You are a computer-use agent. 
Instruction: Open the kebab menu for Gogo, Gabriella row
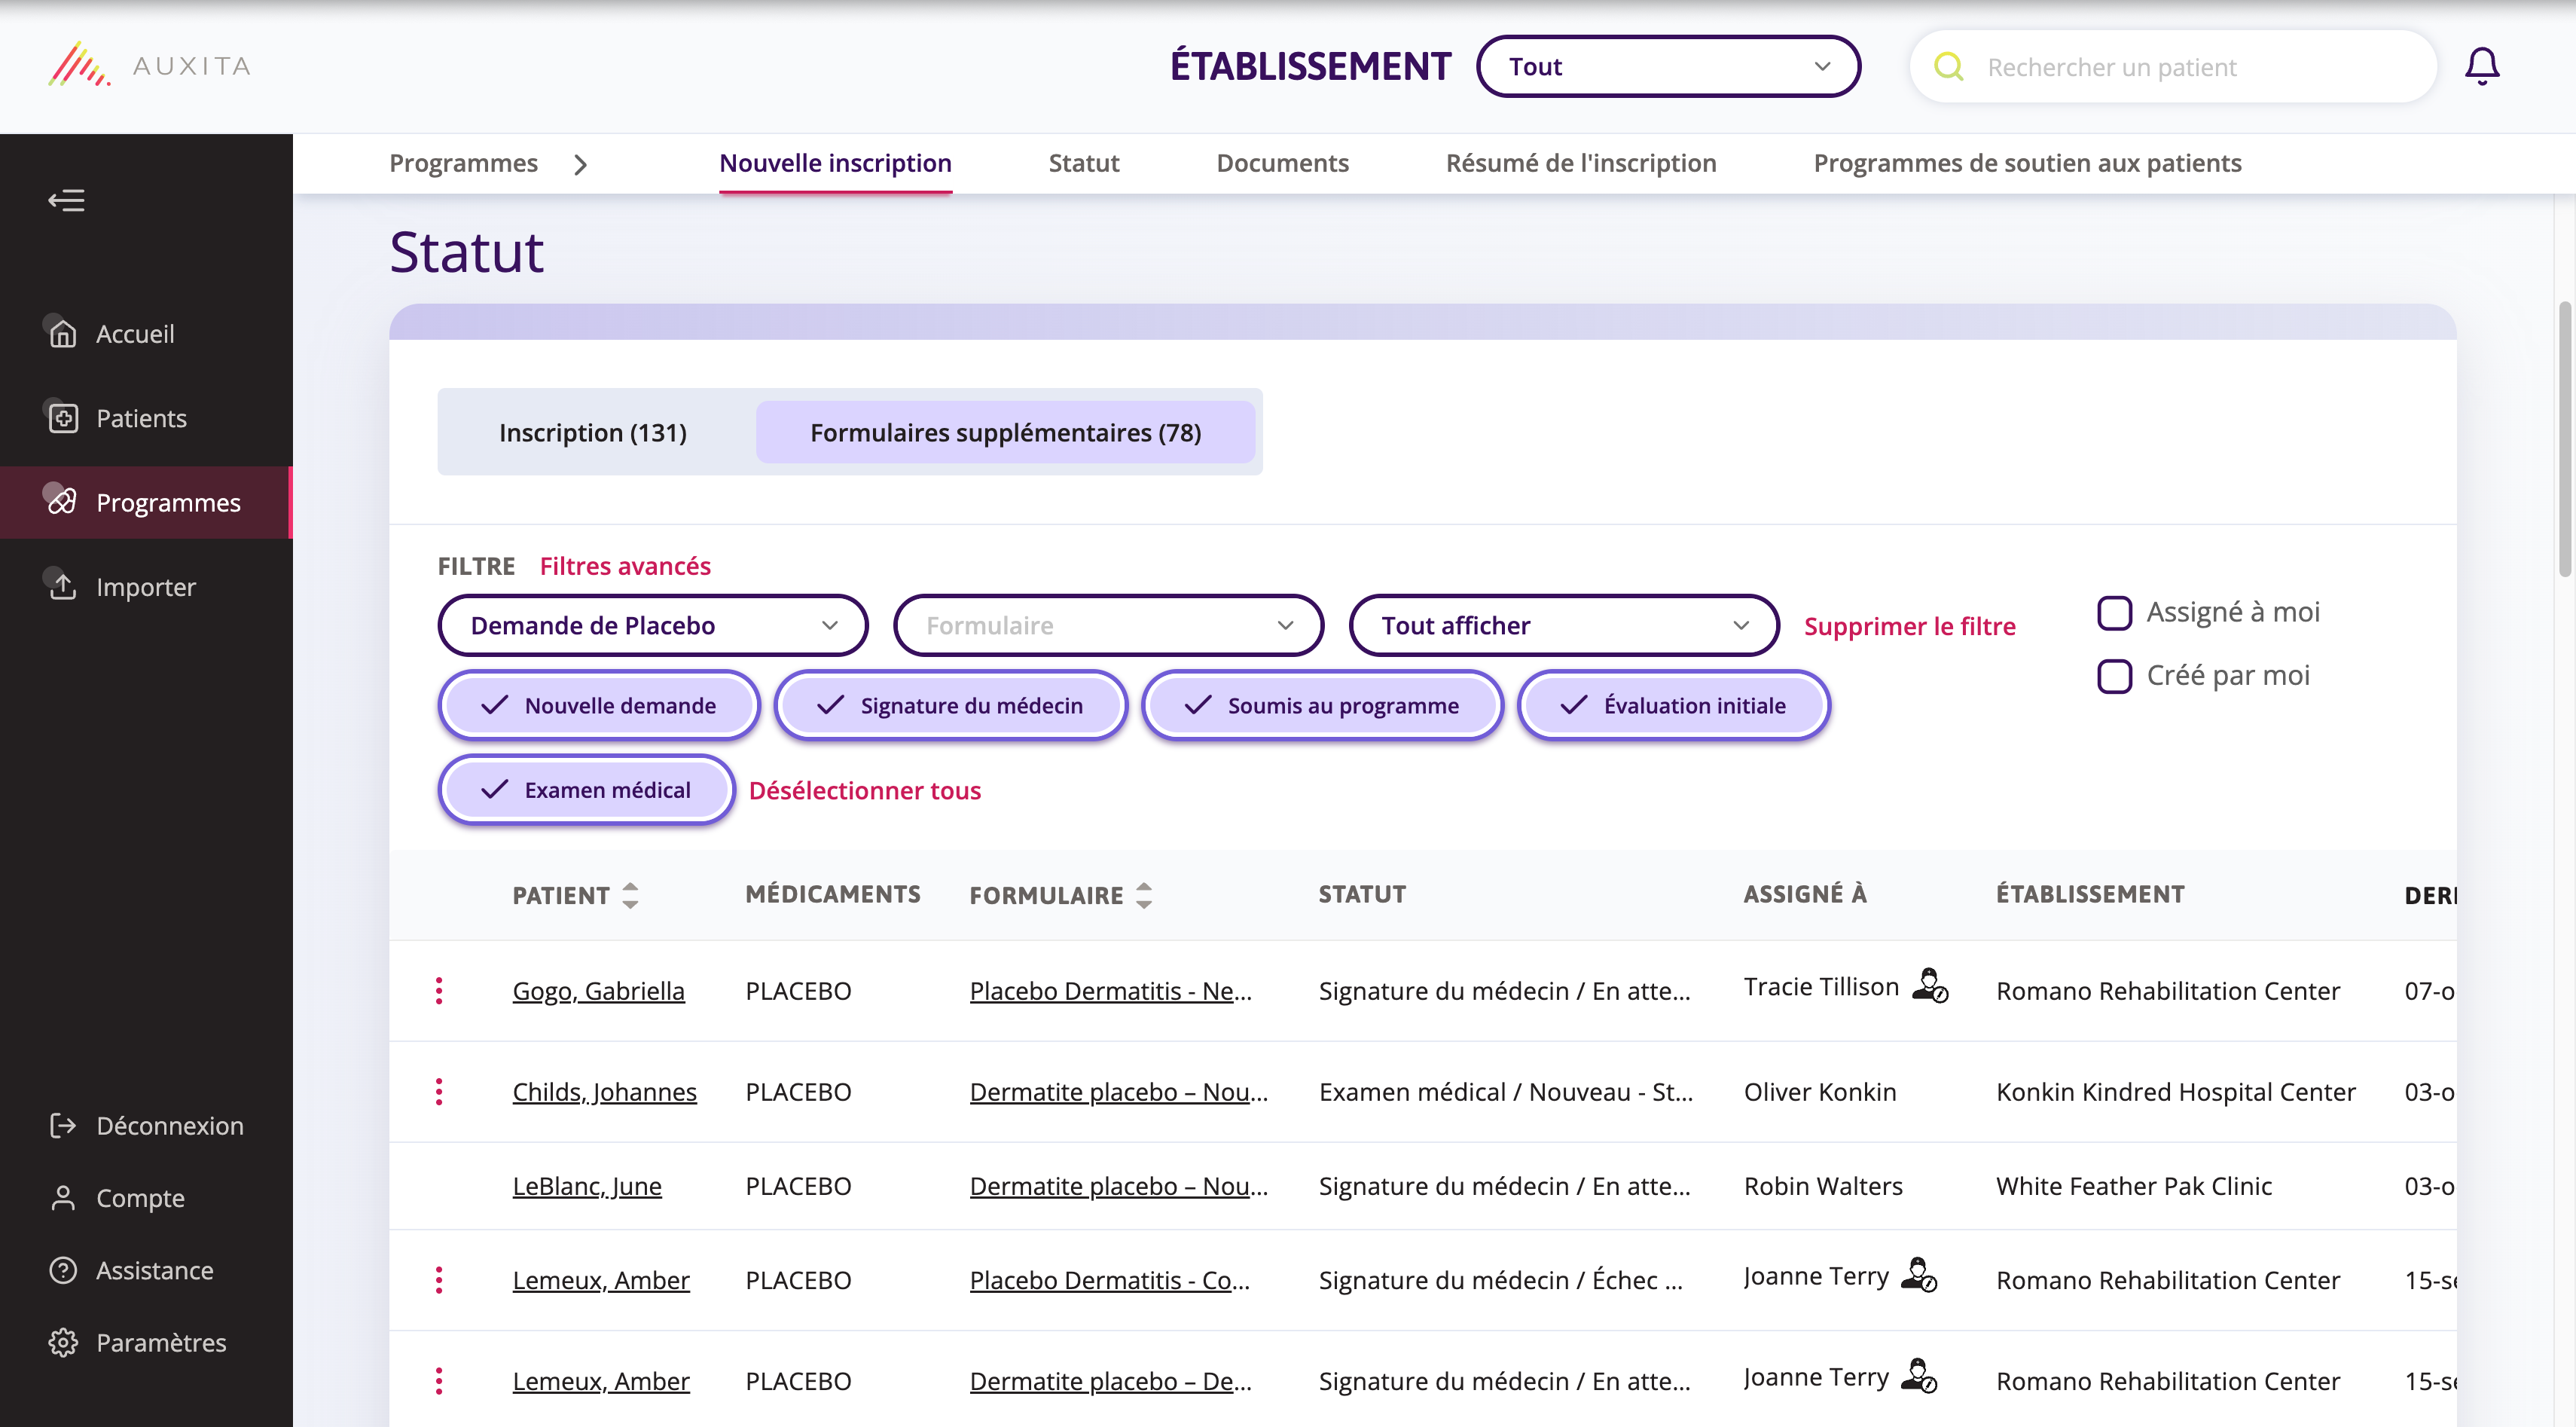pos(439,990)
